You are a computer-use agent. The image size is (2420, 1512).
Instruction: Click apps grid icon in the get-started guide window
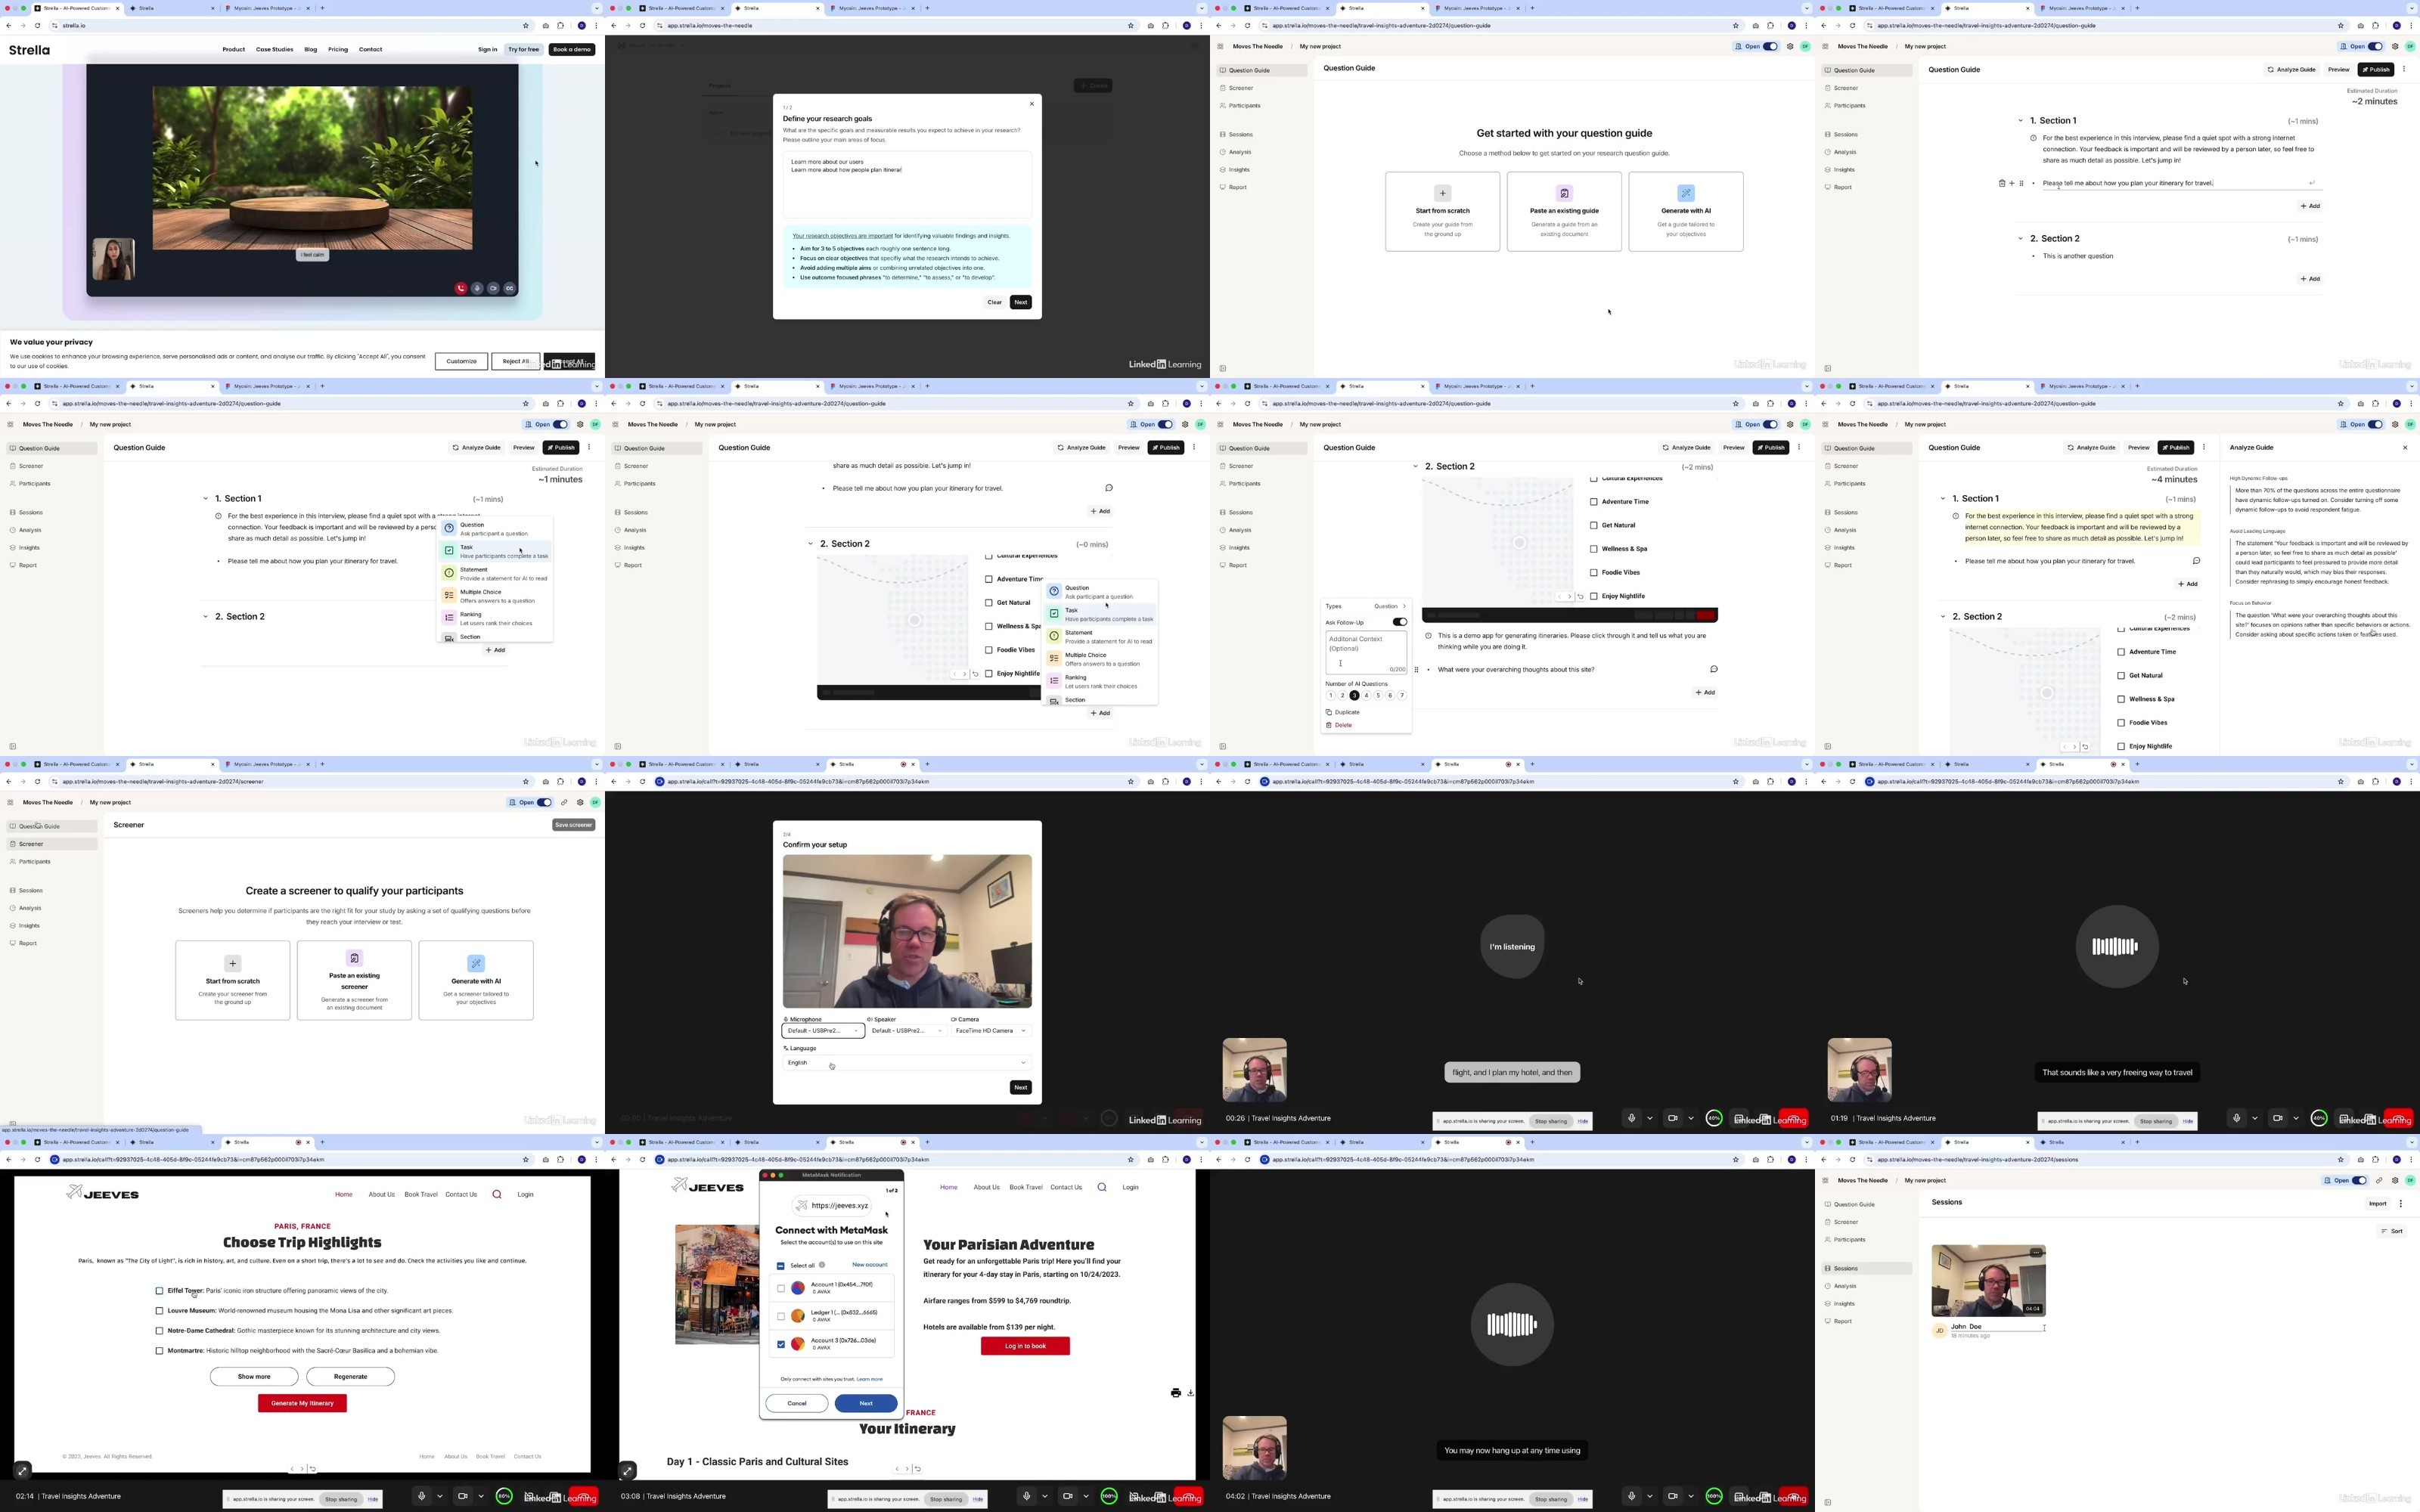tap(1220, 46)
